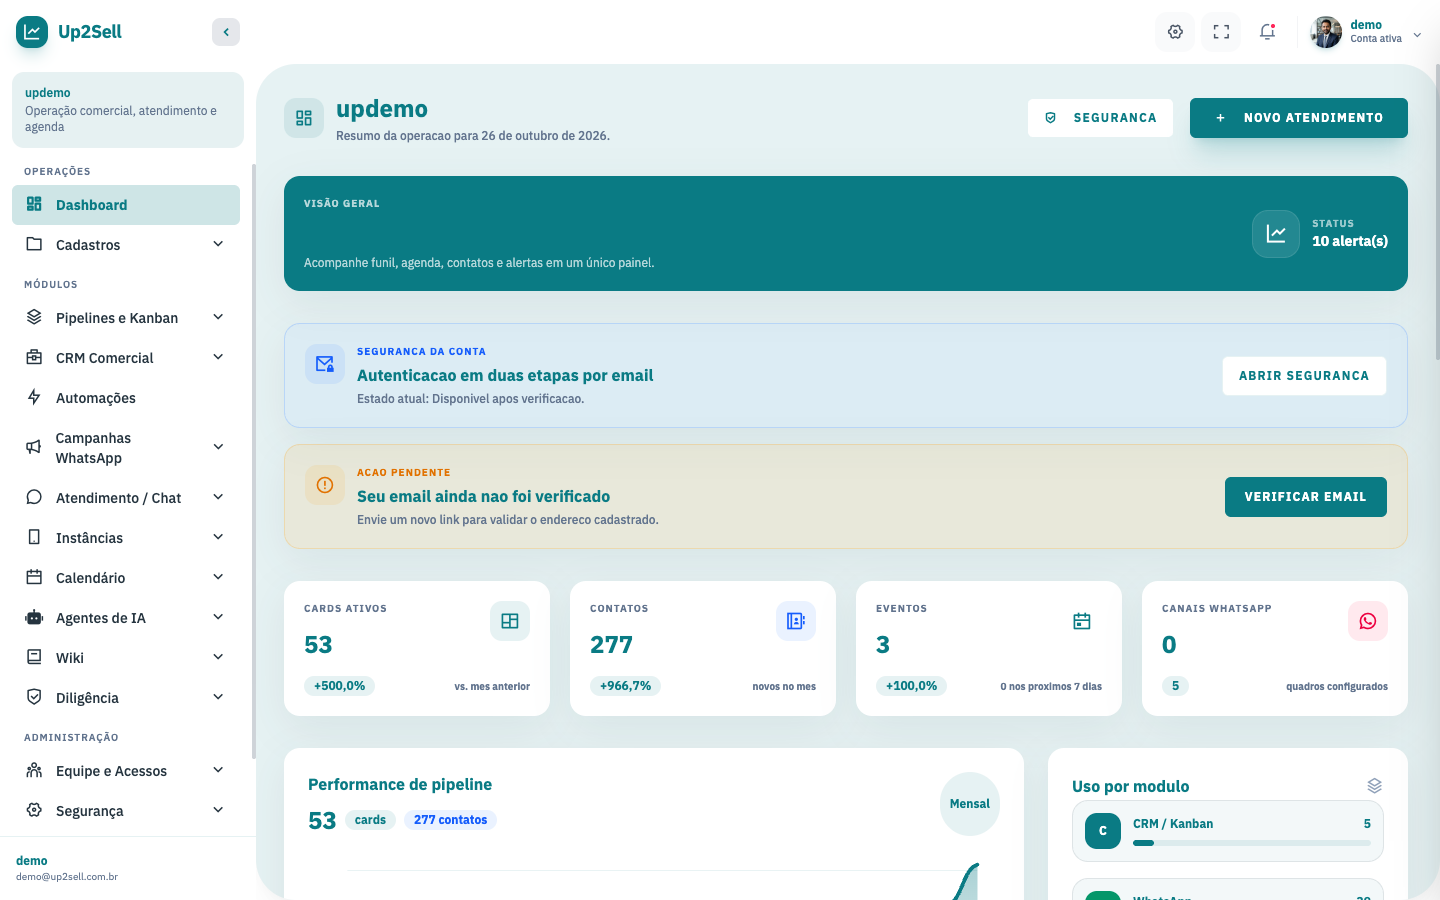Click the WhatsApp channel icon
The width and height of the screenshot is (1440, 900).
tap(1368, 621)
